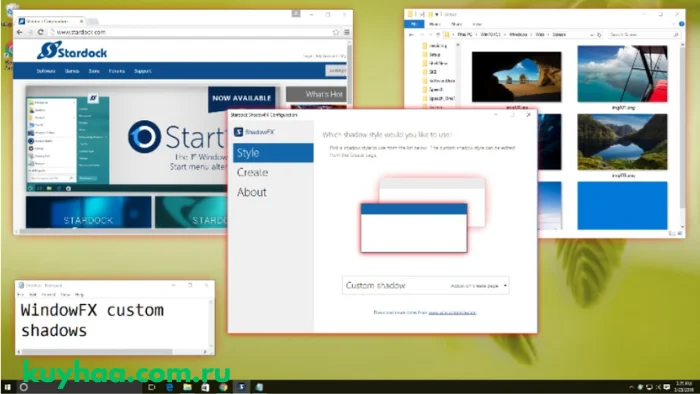The image size is (700, 394).
Task: Click Windows in the Explorer breadcrumb
Action: tap(518, 34)
